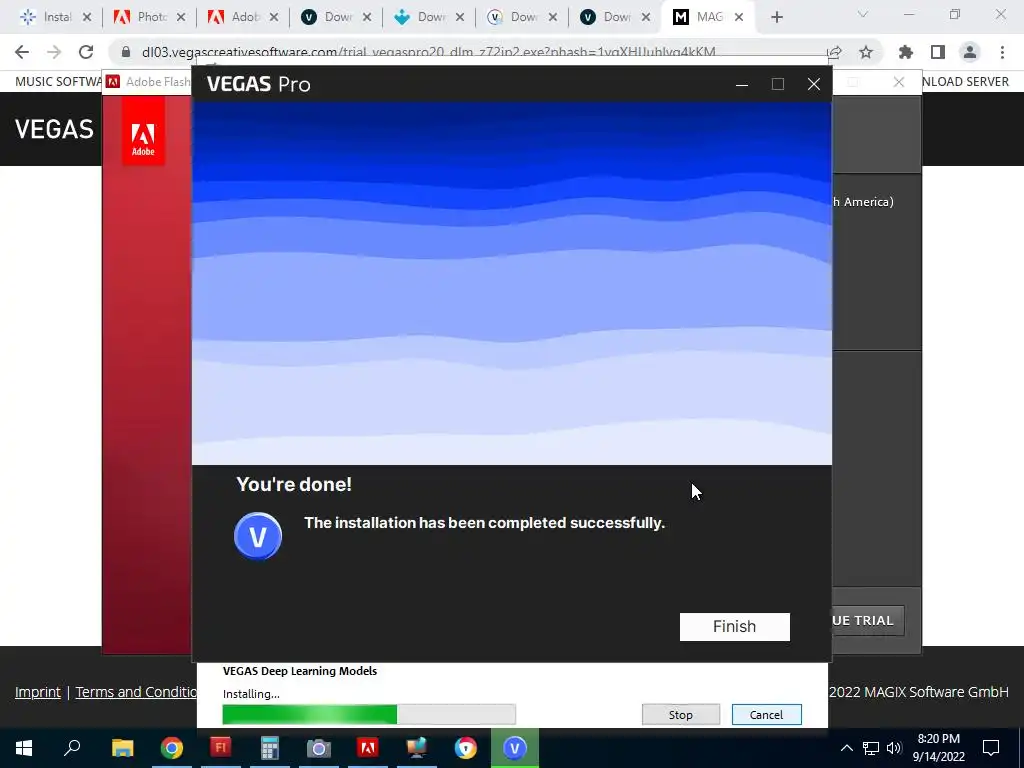This screenshot has width=1024, height=768.
Task: Open Chrome side panel
Action: [938, 52]
